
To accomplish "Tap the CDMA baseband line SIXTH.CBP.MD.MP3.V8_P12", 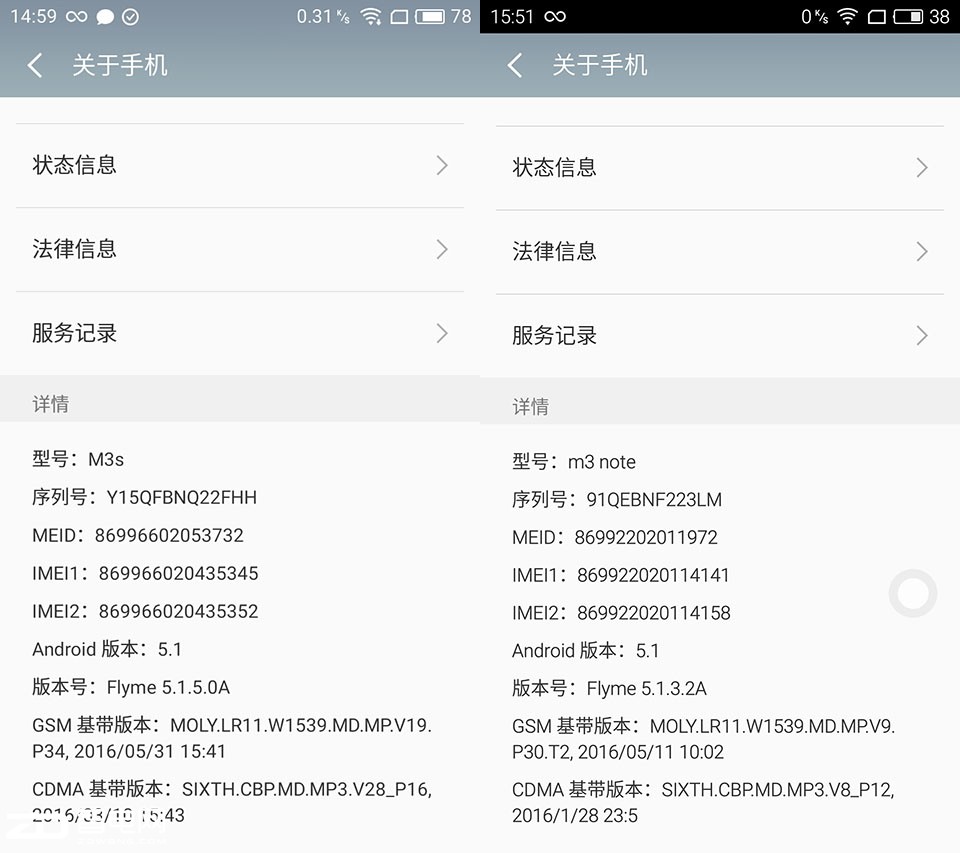I will tap(703, 803).
